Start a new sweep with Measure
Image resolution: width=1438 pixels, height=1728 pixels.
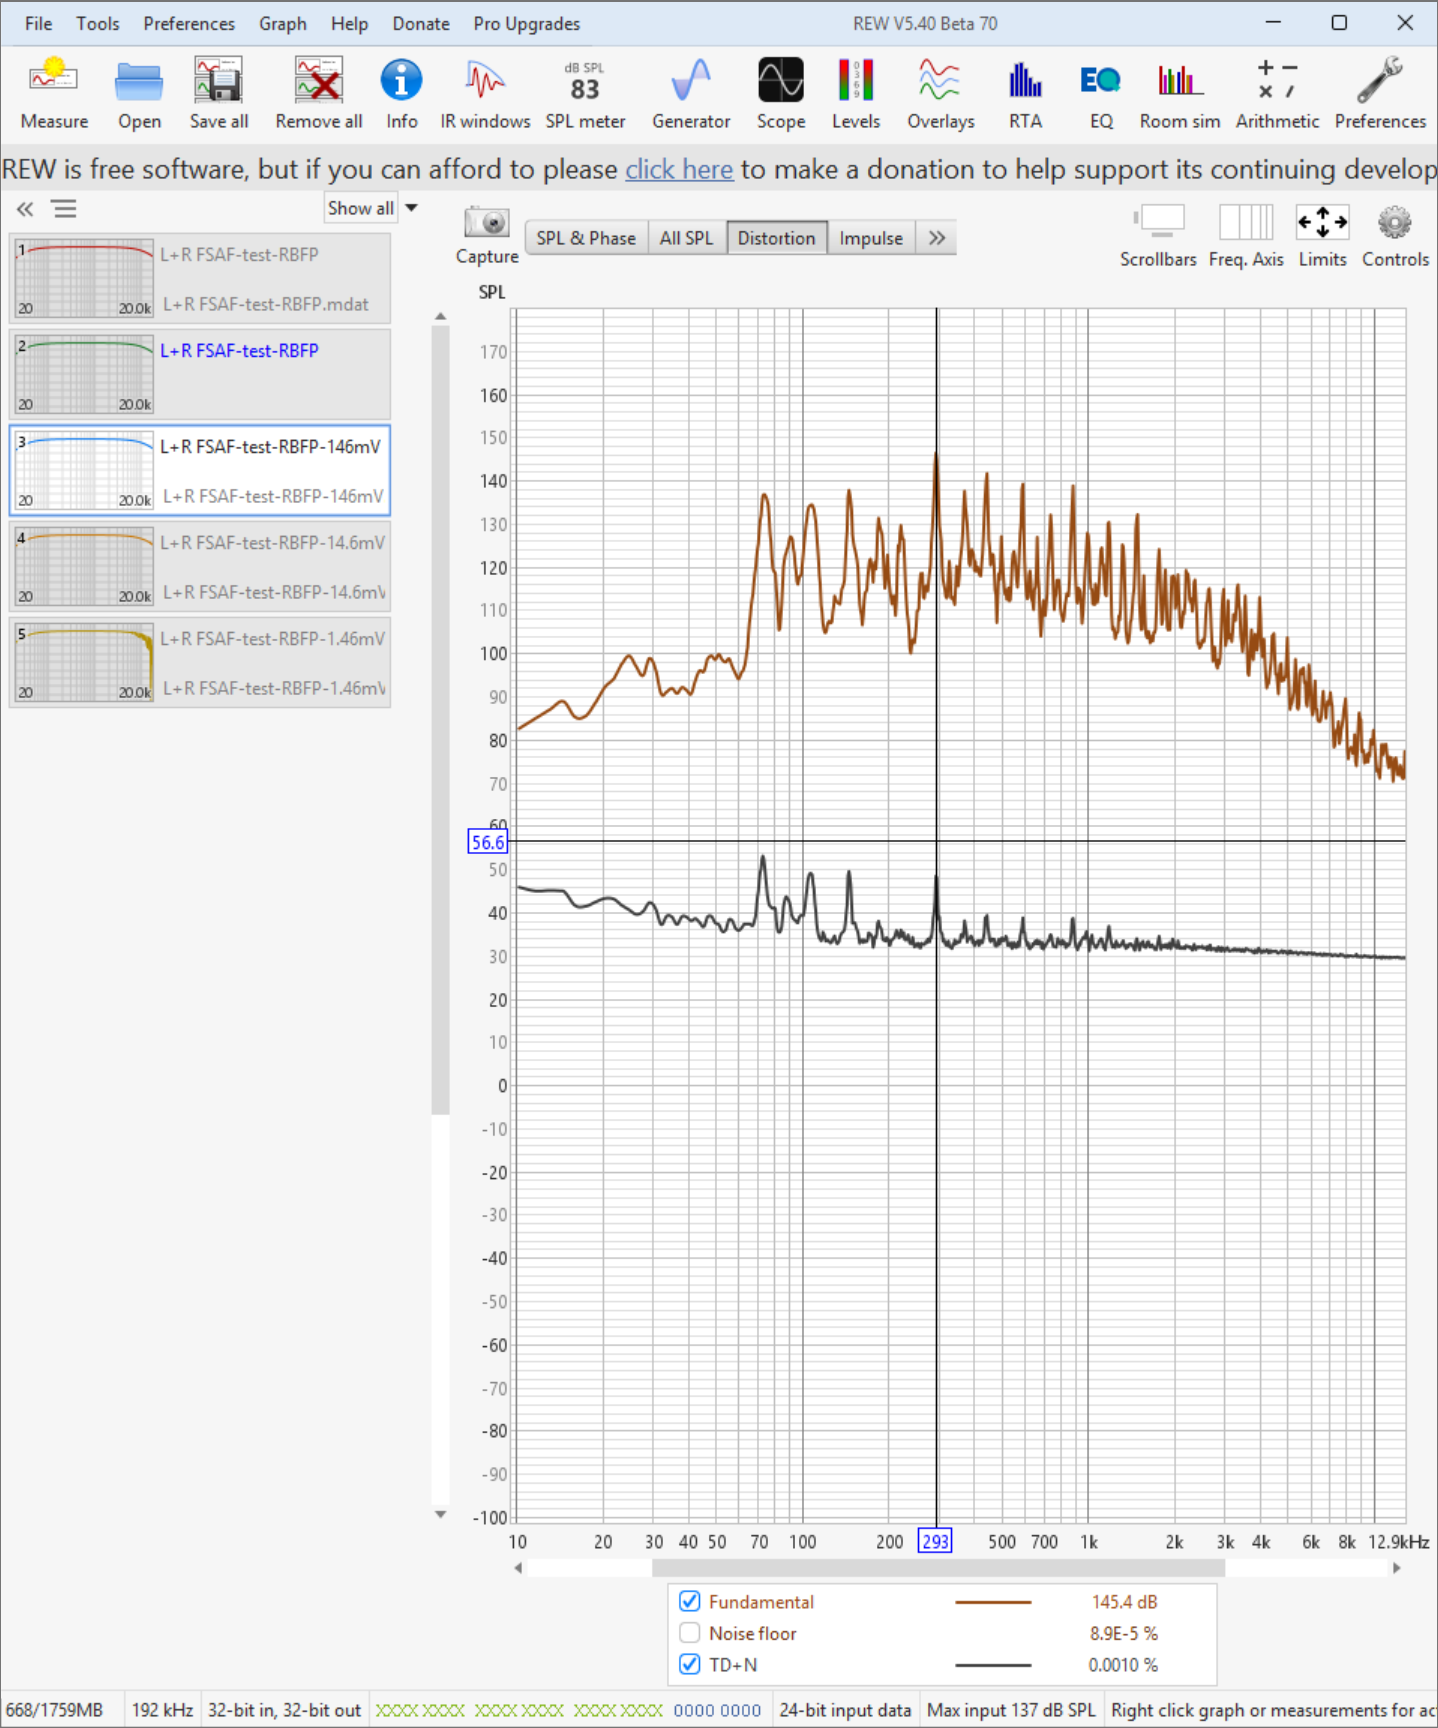[x=54, y=94]
